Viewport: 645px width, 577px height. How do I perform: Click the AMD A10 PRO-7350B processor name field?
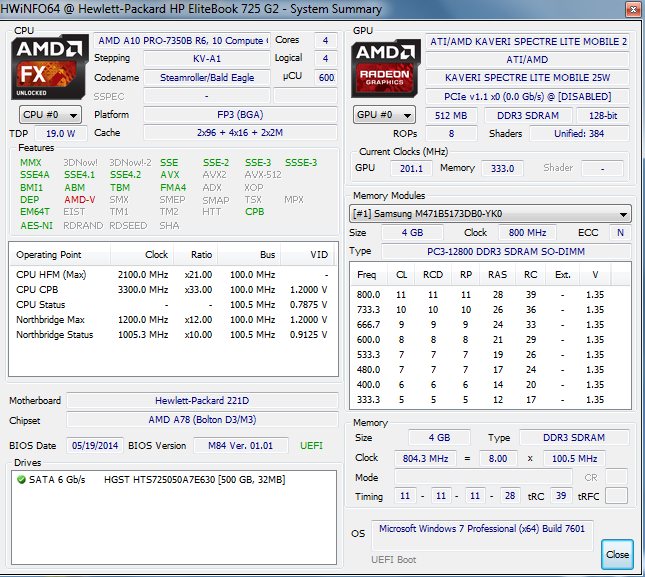(x=182, y=41)
